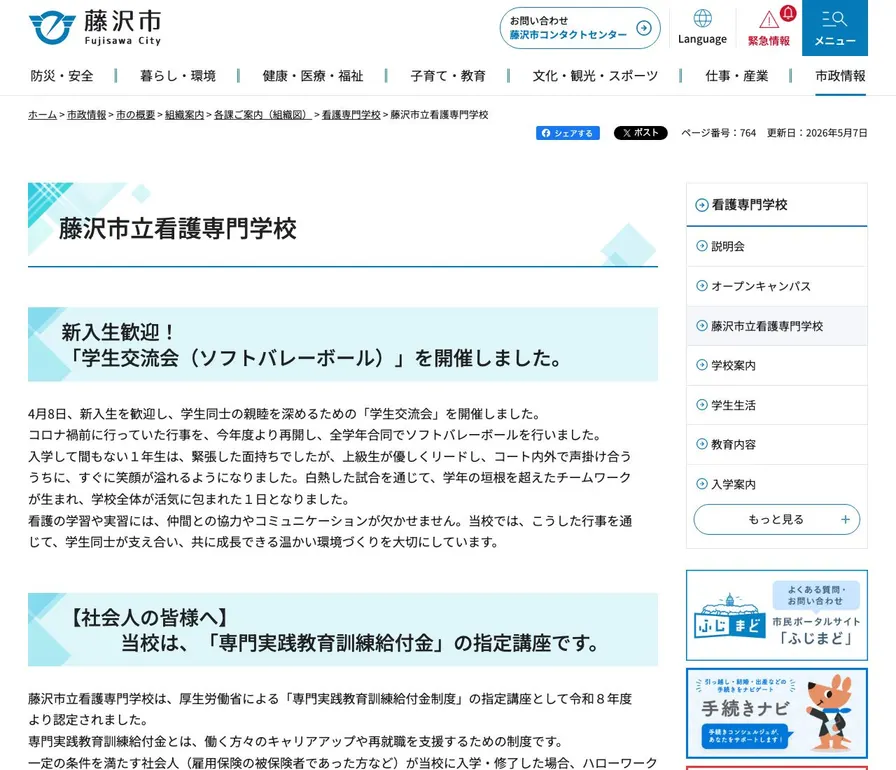Post page with X ポスト button

[640, 133]
